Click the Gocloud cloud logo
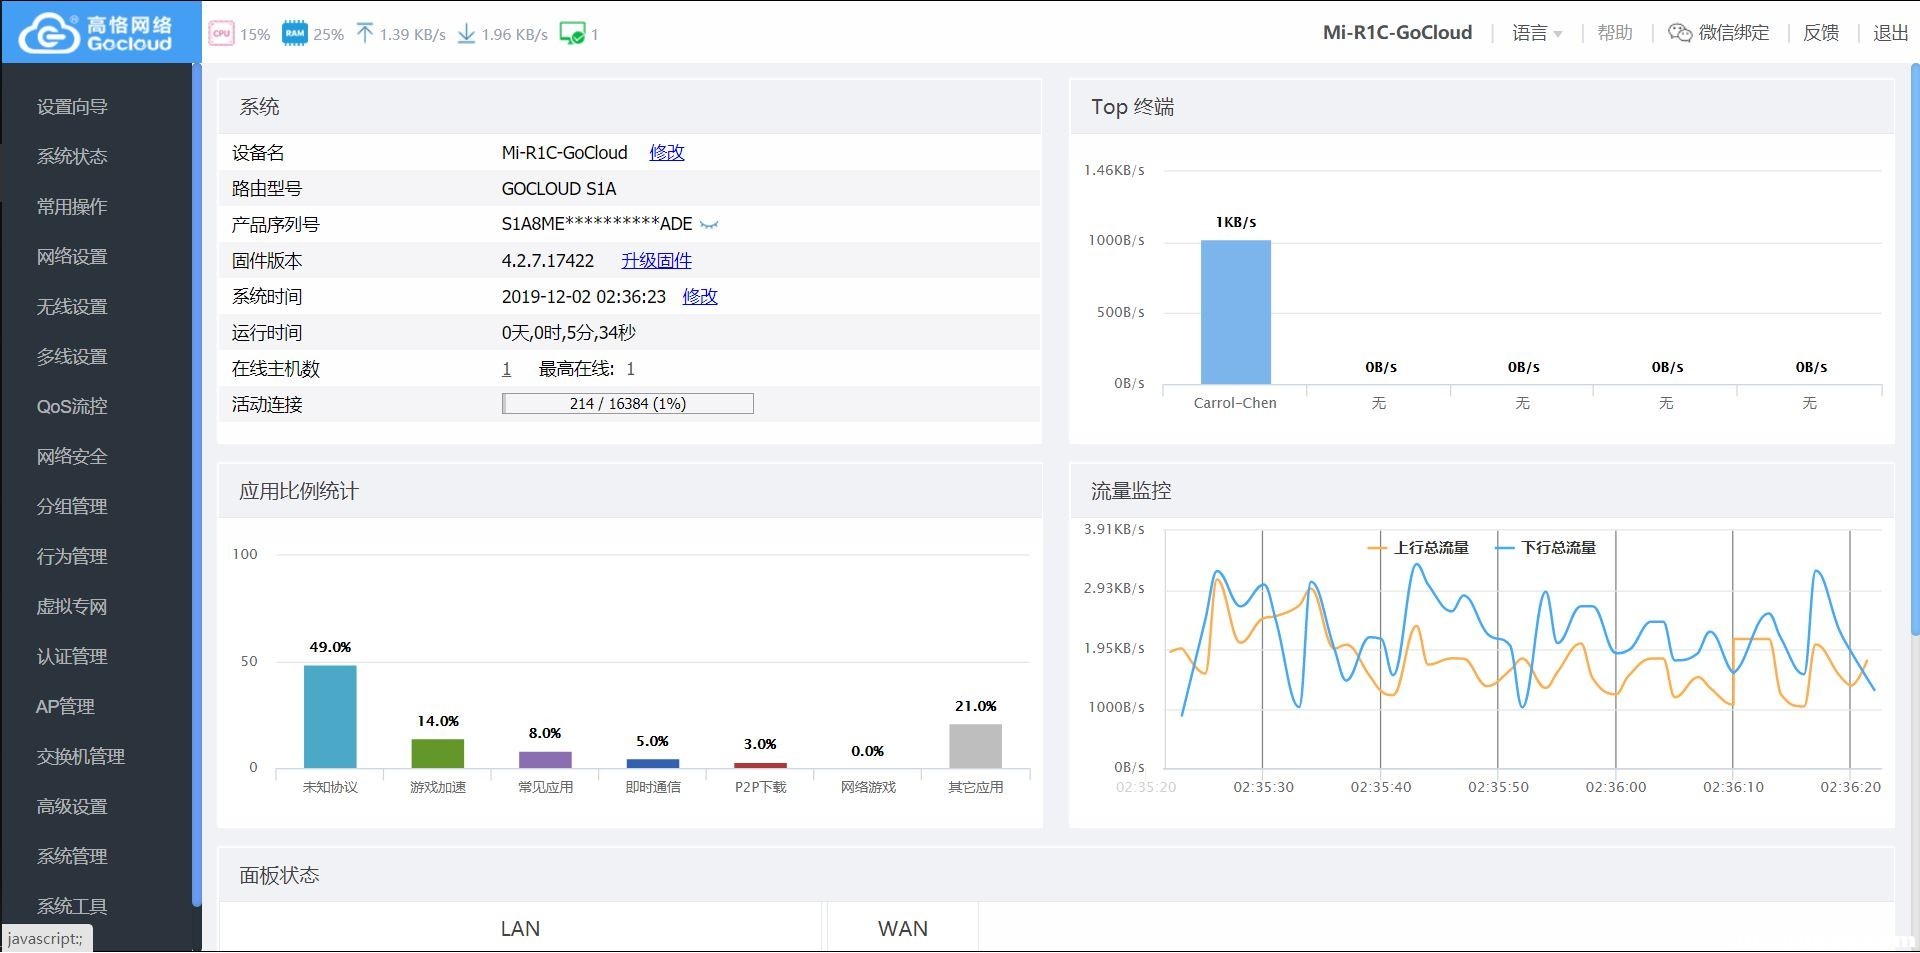The width and height of the screenshot is (1920, 953). click(50, 33)
